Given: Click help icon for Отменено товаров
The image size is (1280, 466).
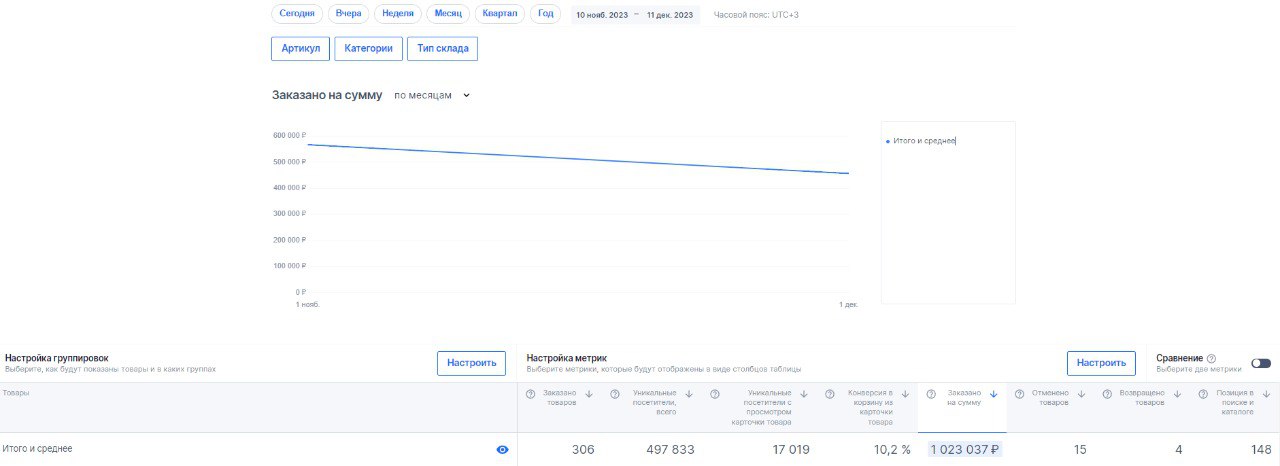Looking at the screenshot, I should 1019,394.
